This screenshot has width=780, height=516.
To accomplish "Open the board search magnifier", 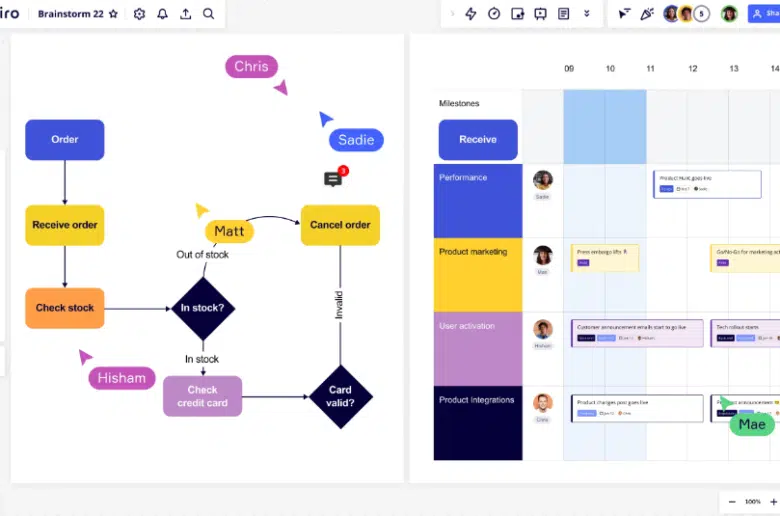I will [208, 14].
